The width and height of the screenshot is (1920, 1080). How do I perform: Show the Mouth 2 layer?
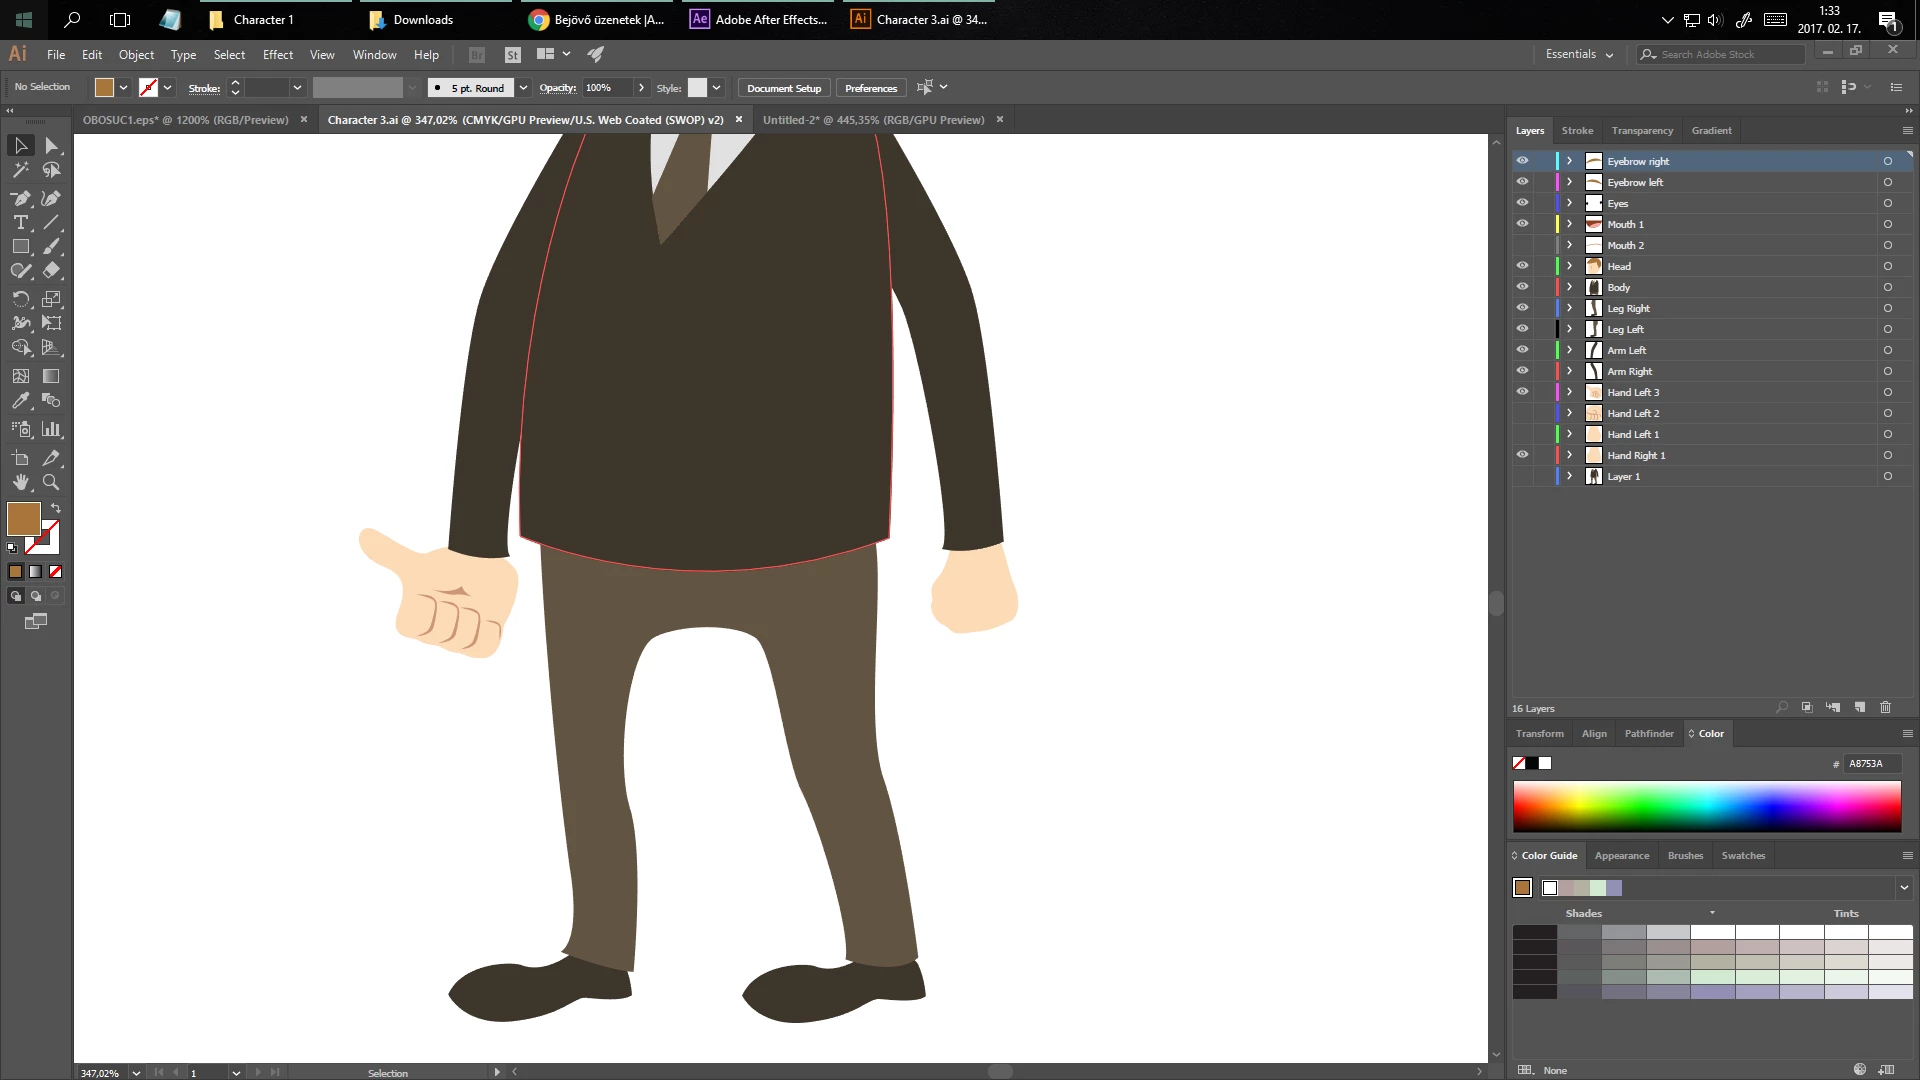pyautogui.click(x=1522, y=245)
